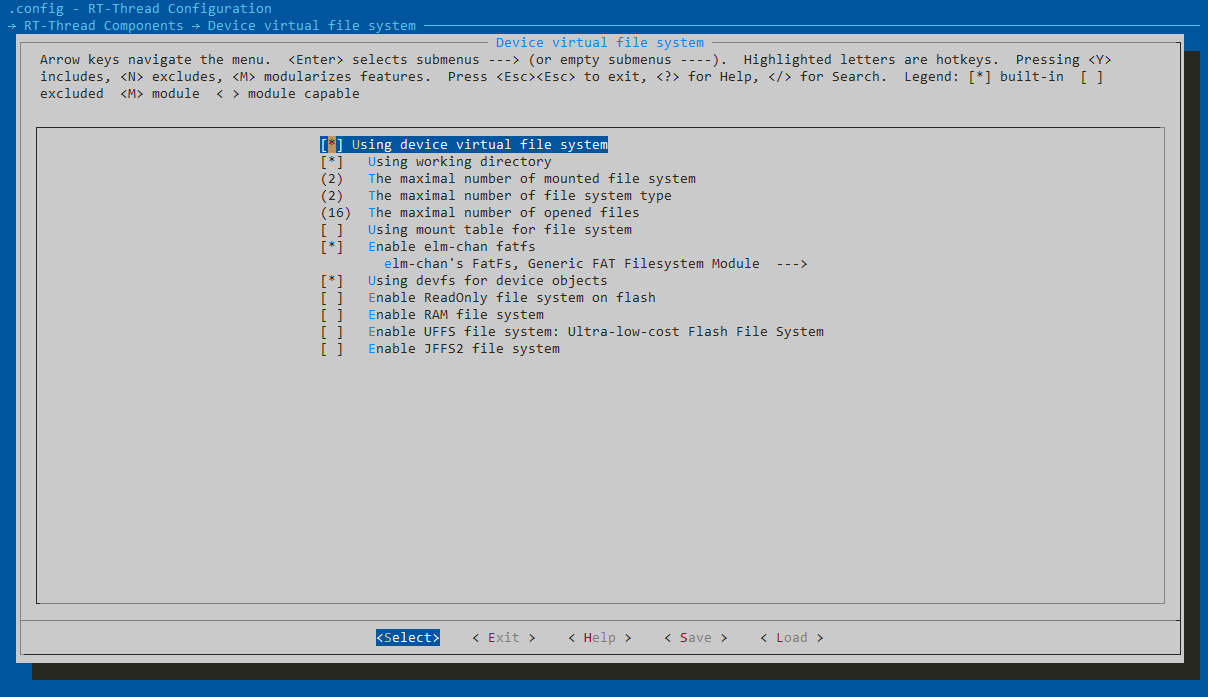Screen dimensions: 1208x697
Task: Toggle Using mount table for file system
Action: 476,230
